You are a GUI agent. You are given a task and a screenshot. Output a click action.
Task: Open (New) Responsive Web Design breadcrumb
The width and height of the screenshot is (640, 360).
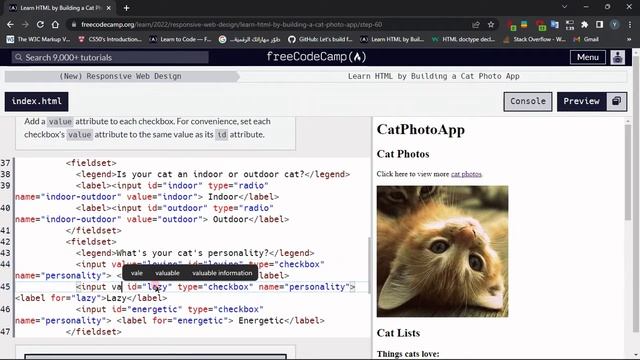point(120,76)
